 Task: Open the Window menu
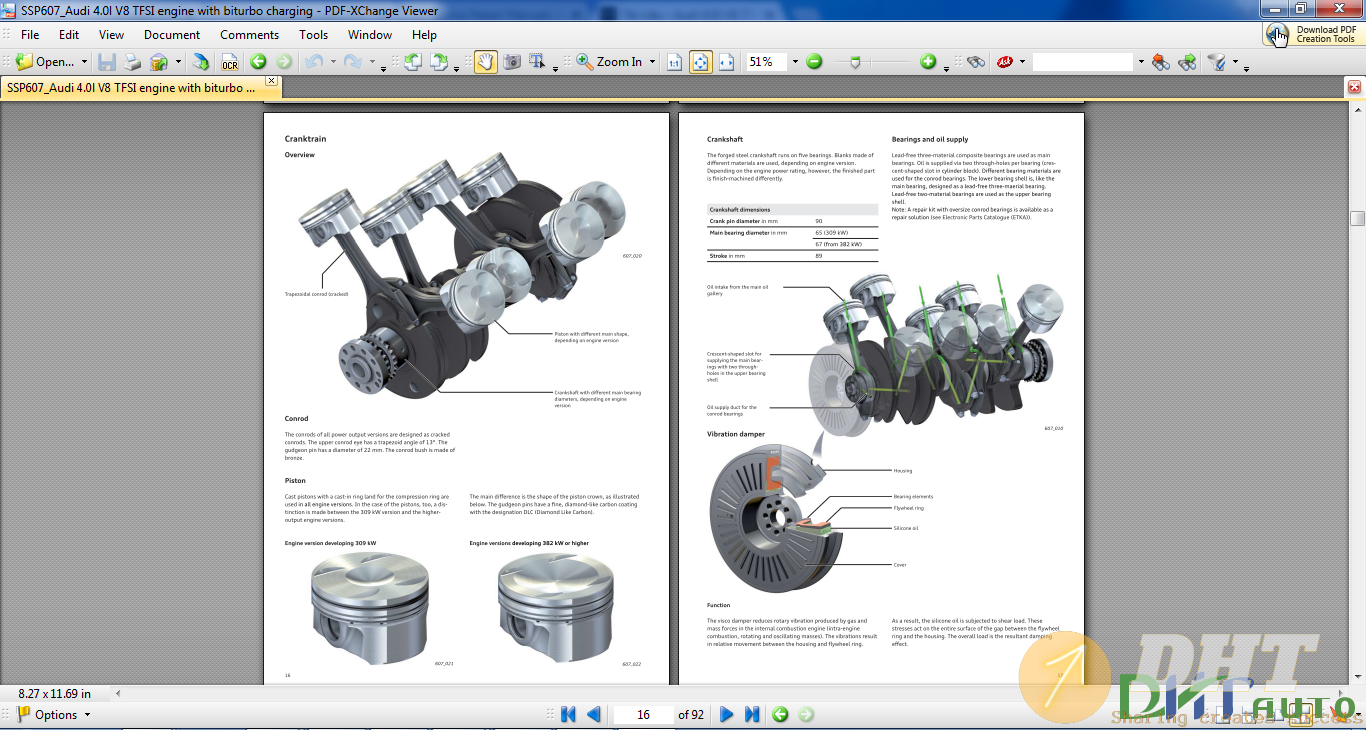[x=370, y=34]
